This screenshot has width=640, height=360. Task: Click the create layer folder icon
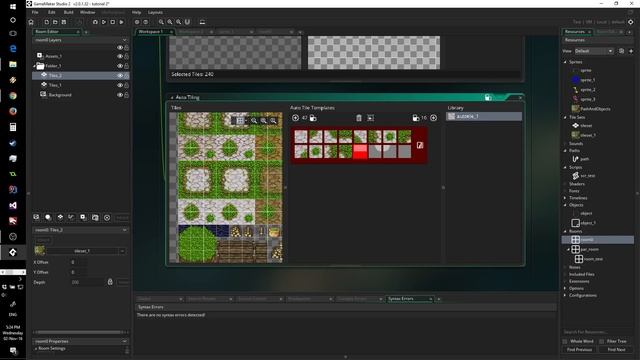click(95, 218)
